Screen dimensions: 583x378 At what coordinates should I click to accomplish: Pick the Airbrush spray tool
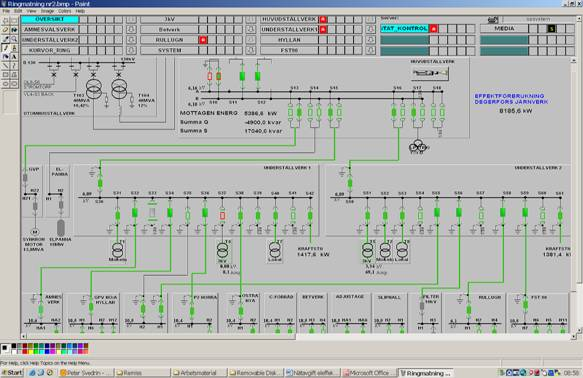6,57
